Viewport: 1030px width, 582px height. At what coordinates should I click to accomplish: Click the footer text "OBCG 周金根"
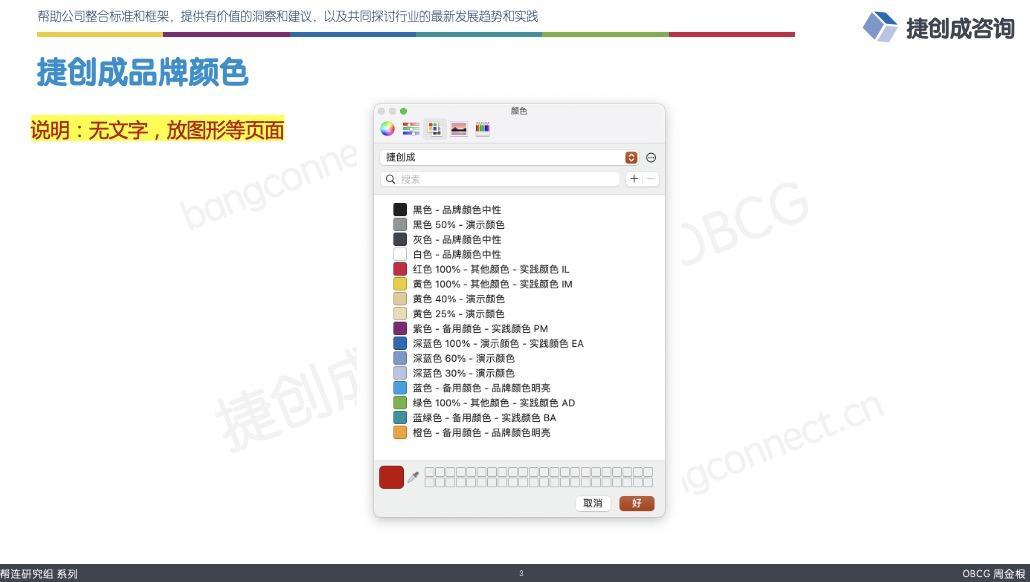pyautogui.click(x=994, y=574)
